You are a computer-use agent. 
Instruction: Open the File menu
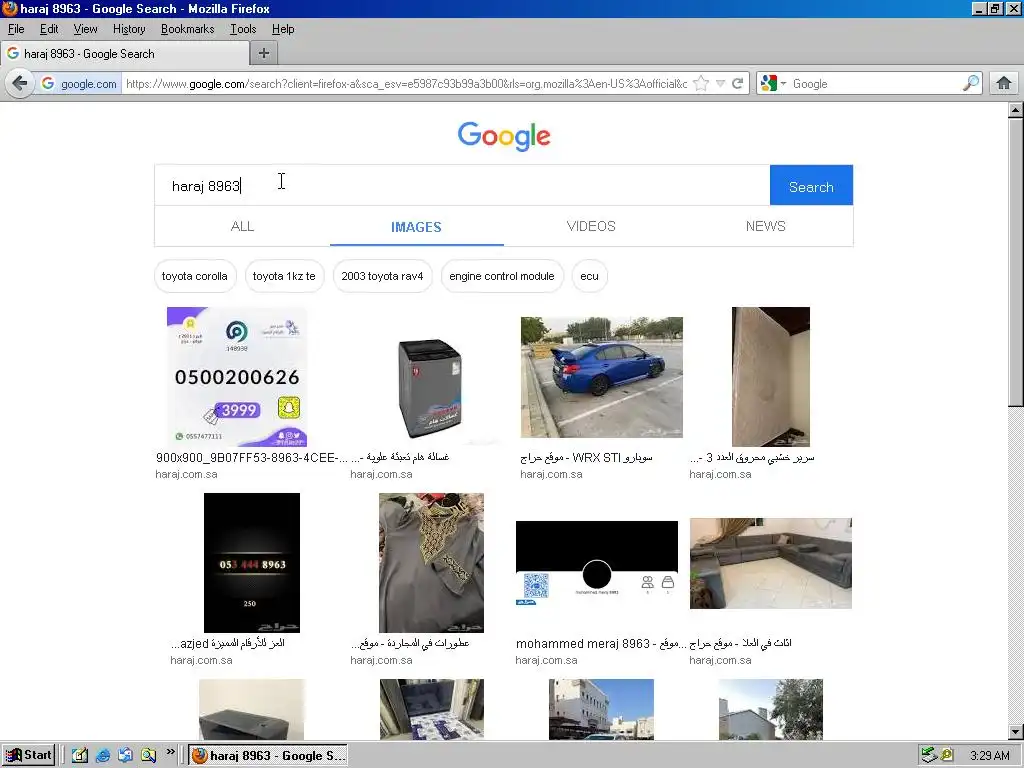16,29
